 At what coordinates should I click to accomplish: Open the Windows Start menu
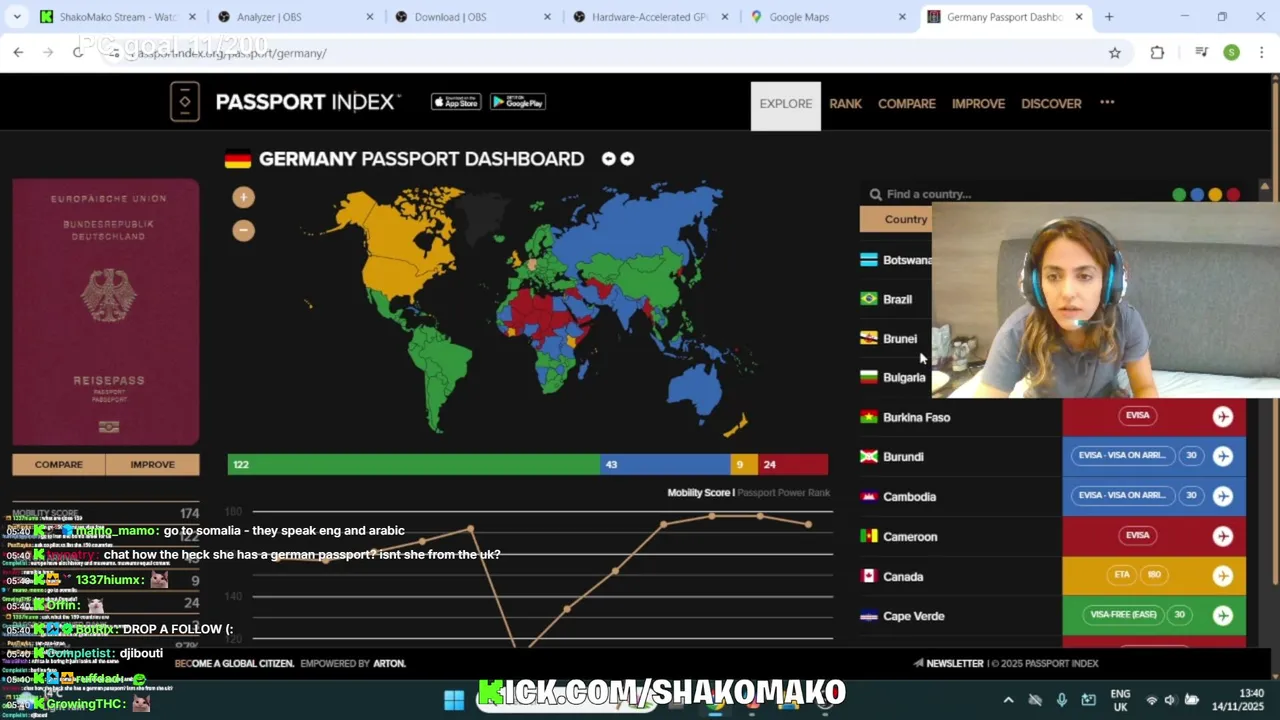(454, 699)
